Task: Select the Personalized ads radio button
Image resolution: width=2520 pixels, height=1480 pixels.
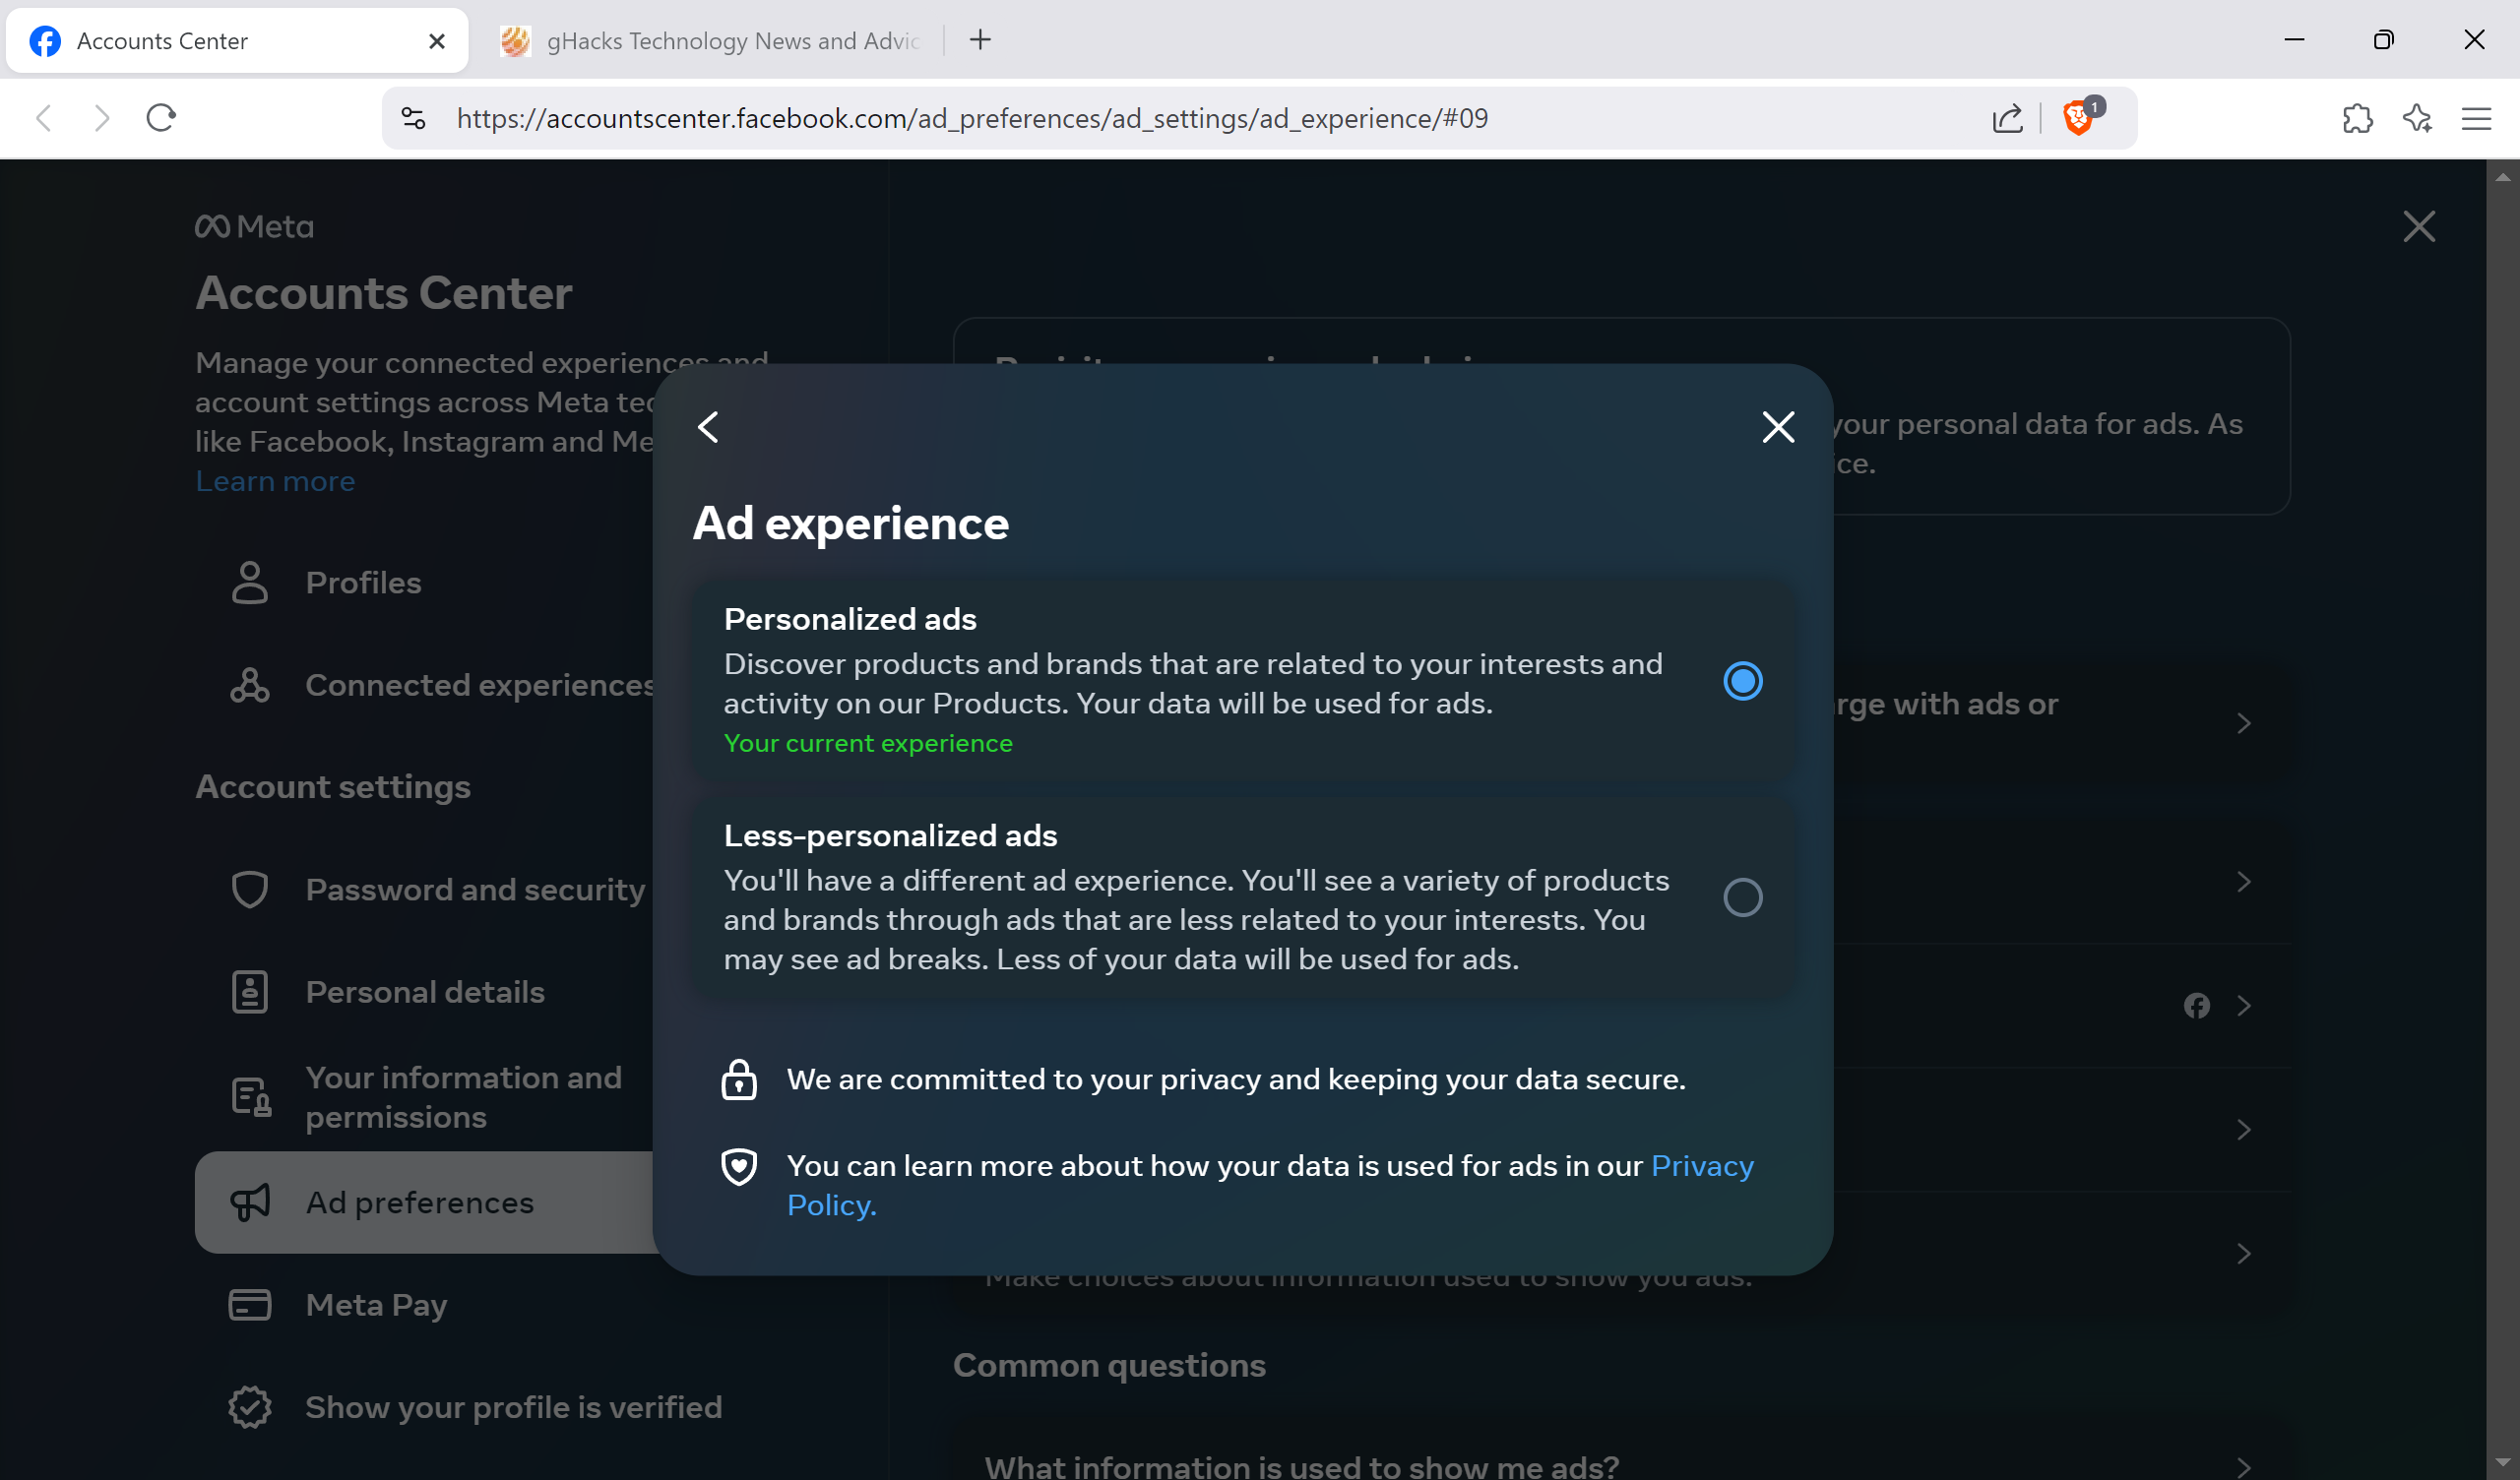Action: (1743, 680)
